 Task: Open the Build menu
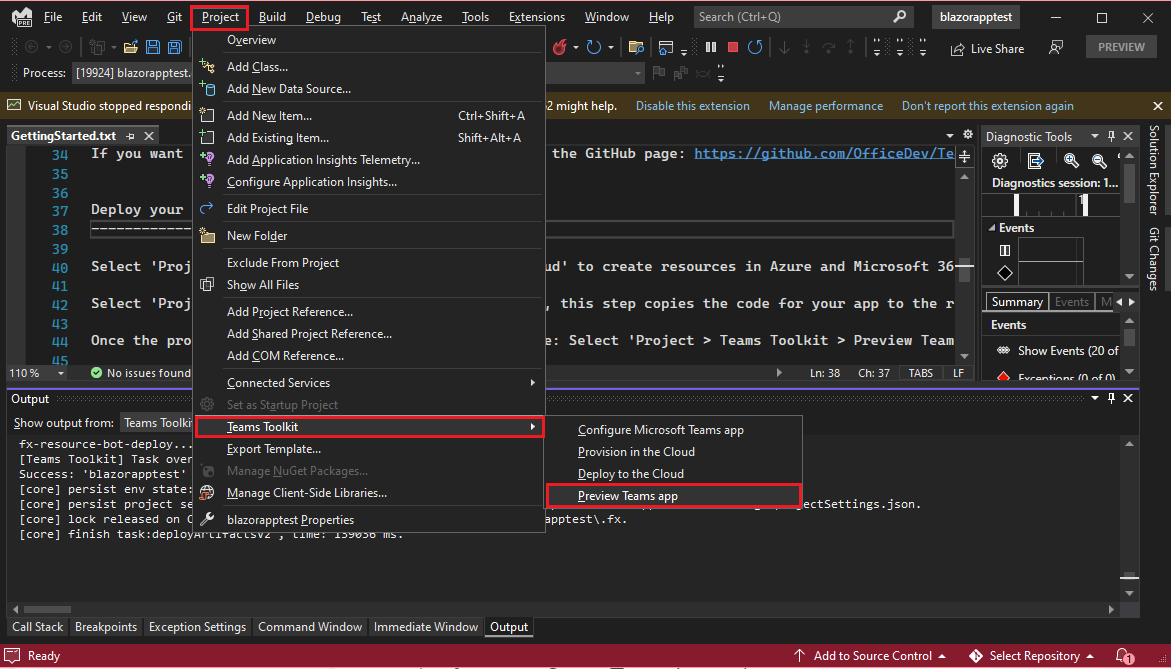pyautogui.click(x=272, y=16)
